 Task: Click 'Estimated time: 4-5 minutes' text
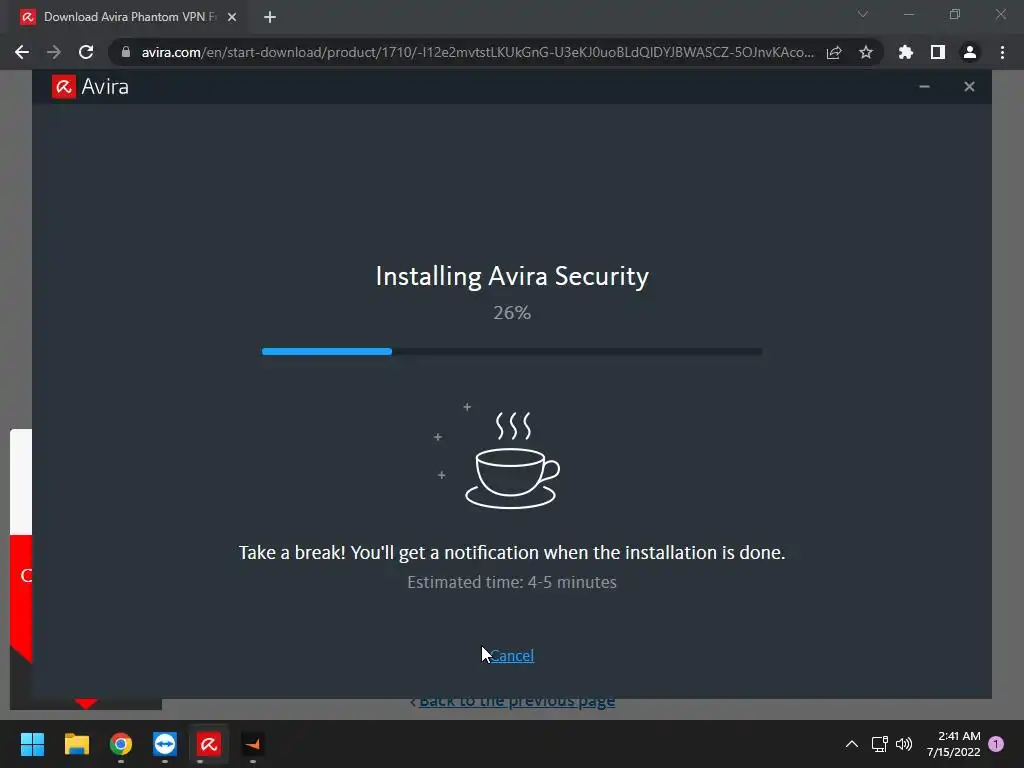click(512, 582)
